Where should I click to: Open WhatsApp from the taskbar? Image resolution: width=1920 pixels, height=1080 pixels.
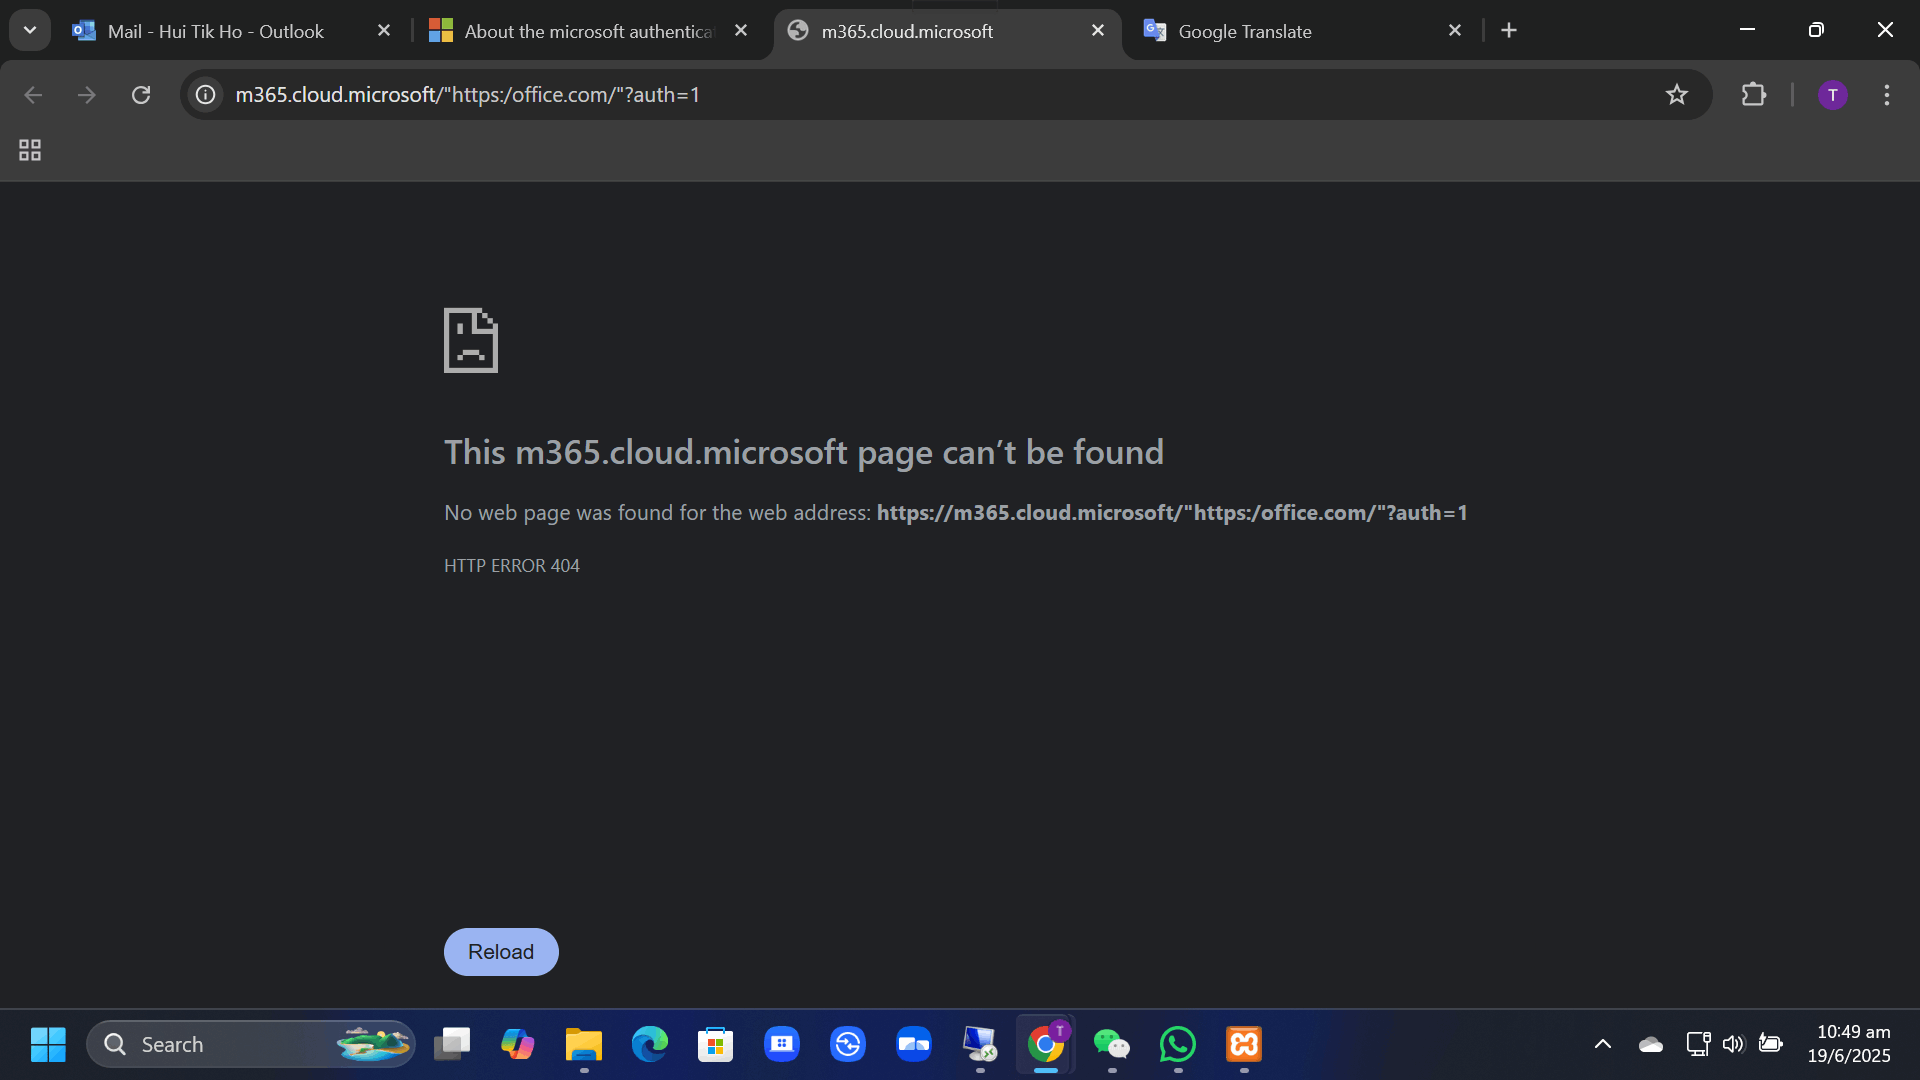[x=1178, y=1044]
